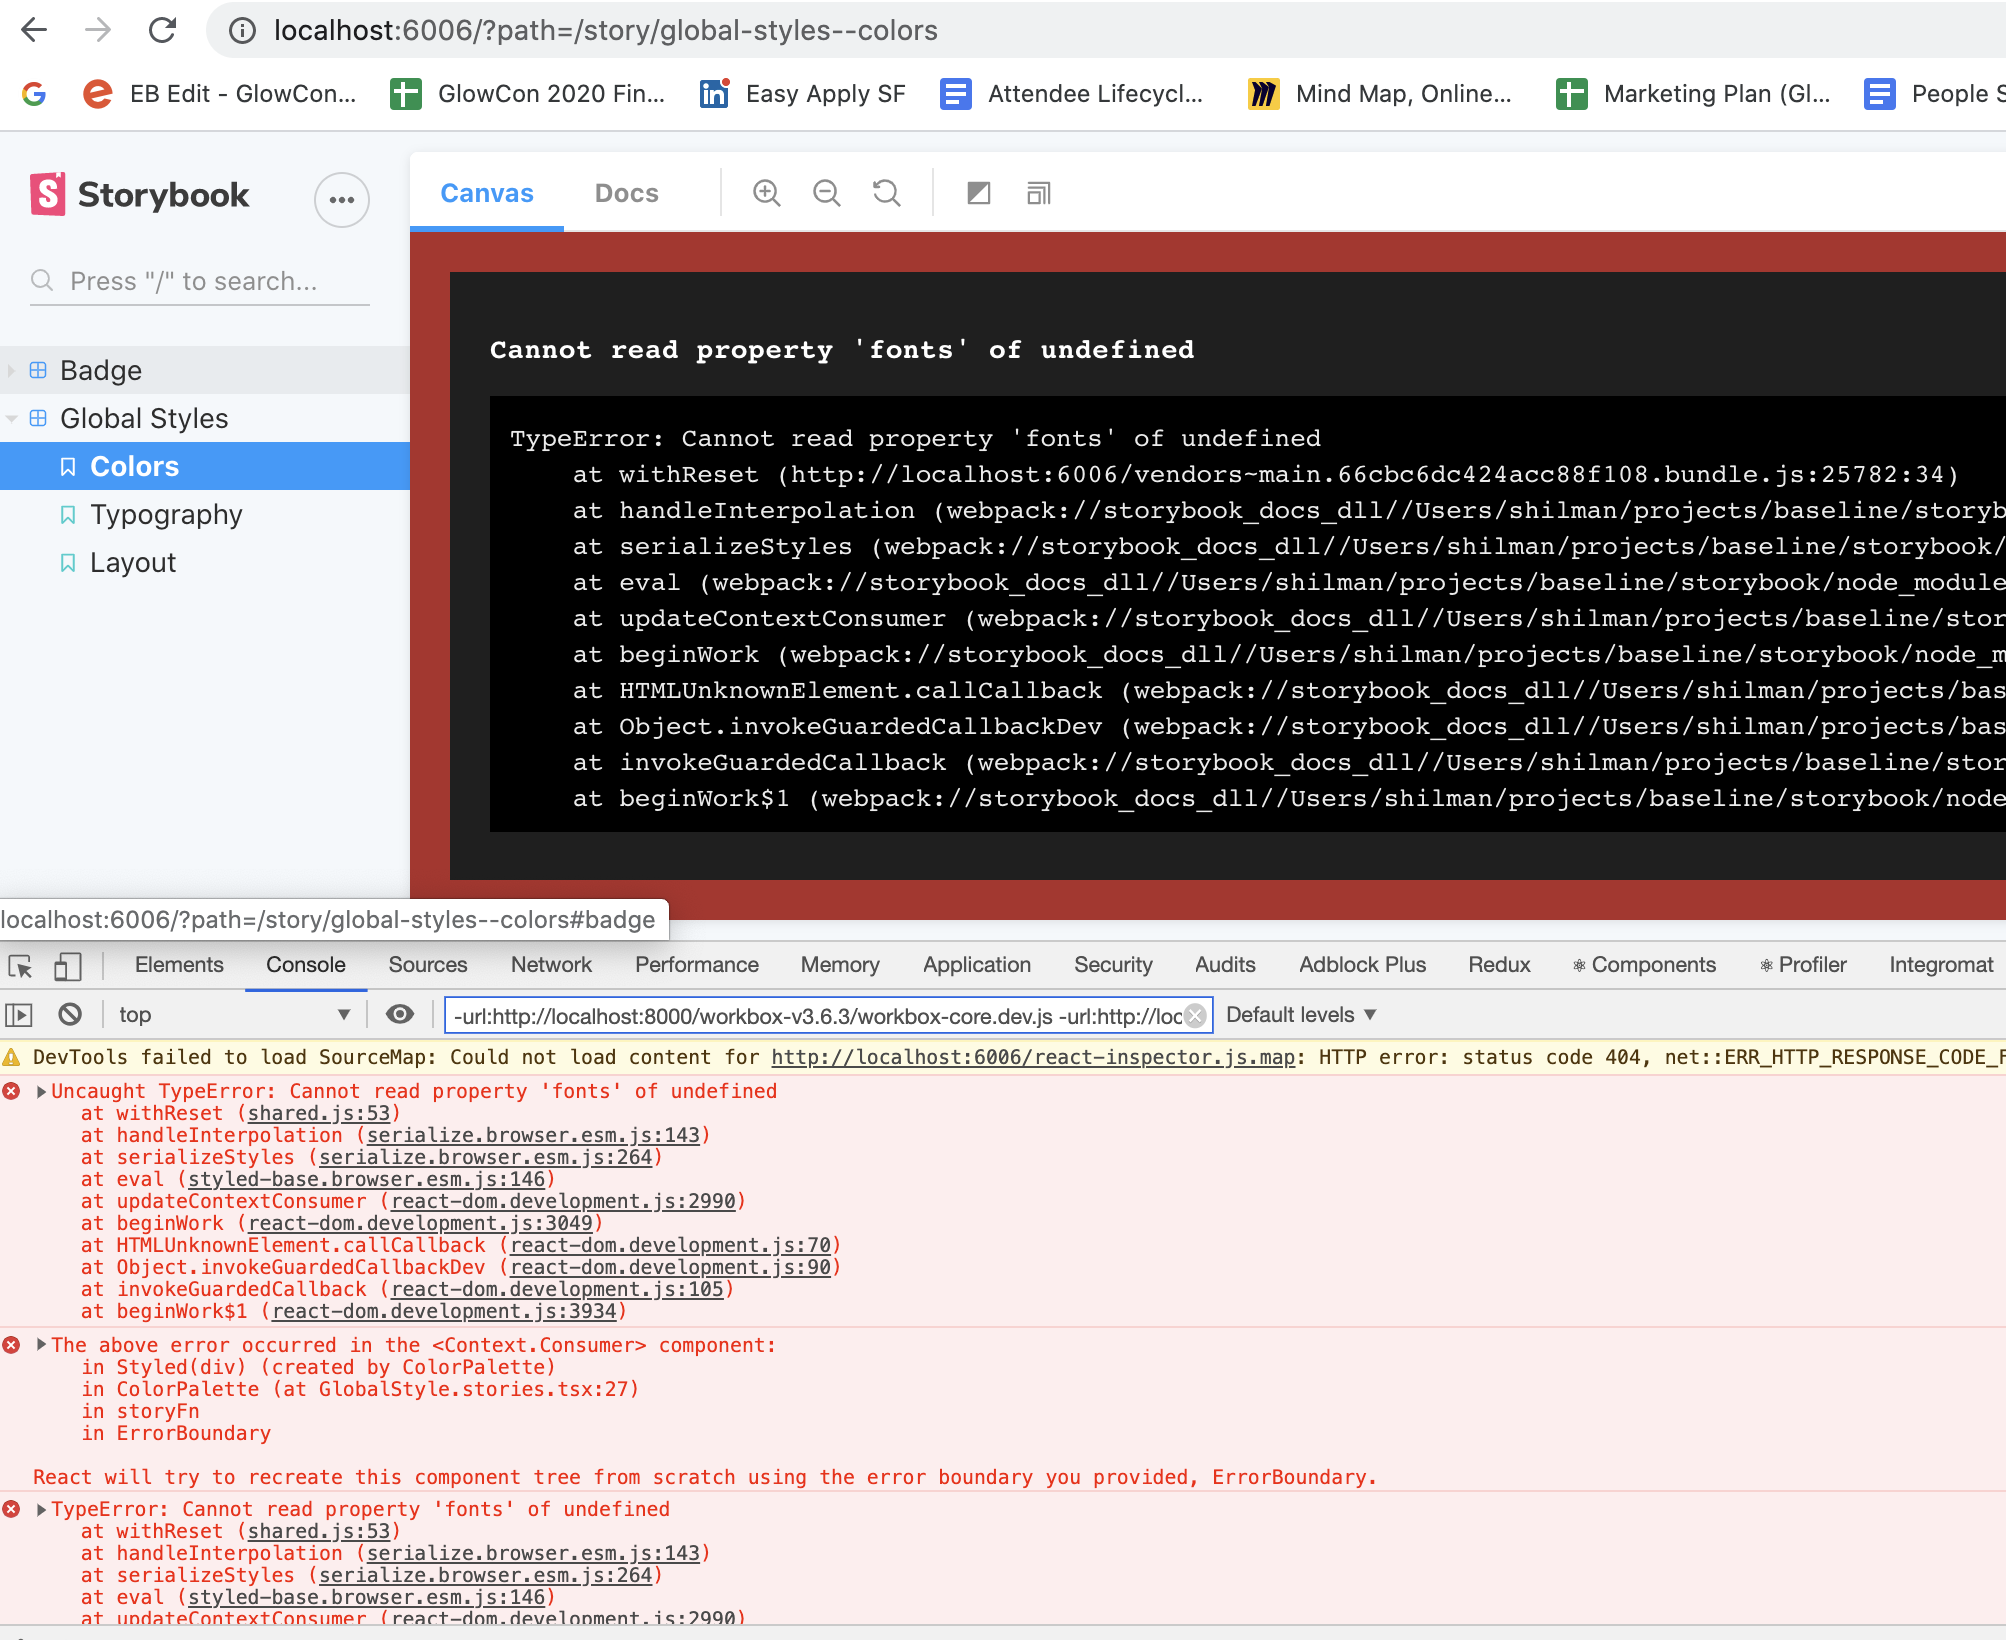Switch to the Docs tab

pyautogui.click(x=626, y=192)
